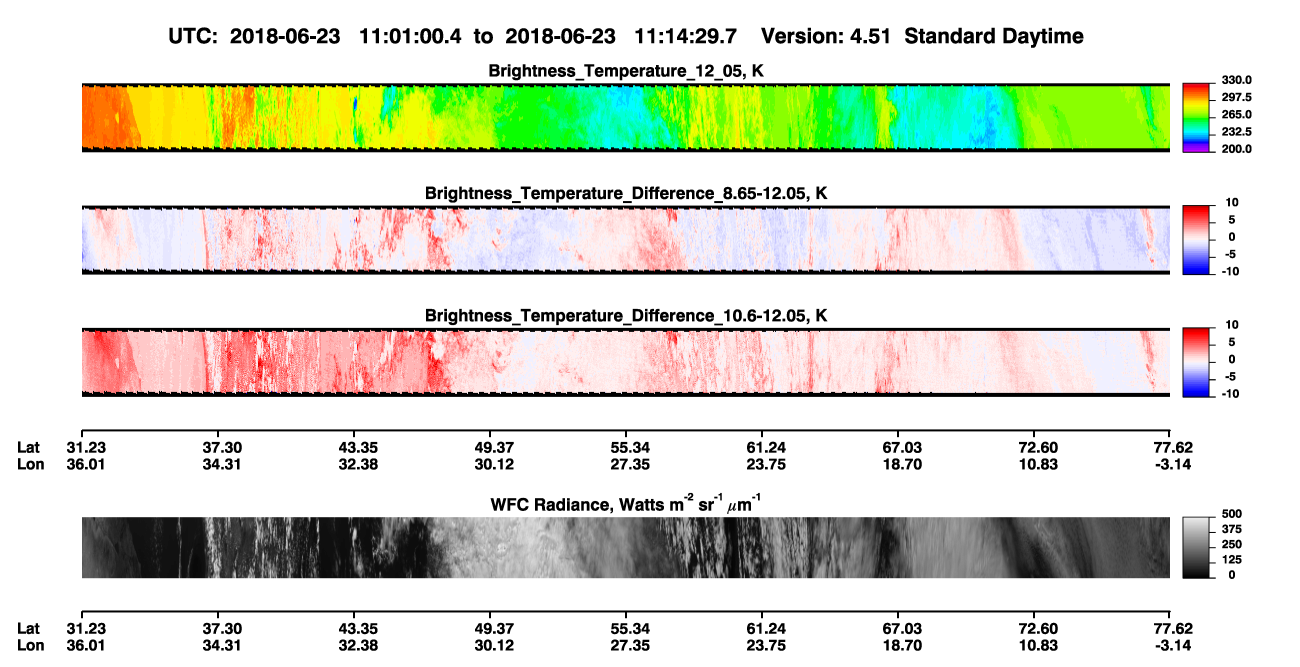
Task: Click longitude 18.70 on the axis below the WFC panel
Action: point(899,645)
